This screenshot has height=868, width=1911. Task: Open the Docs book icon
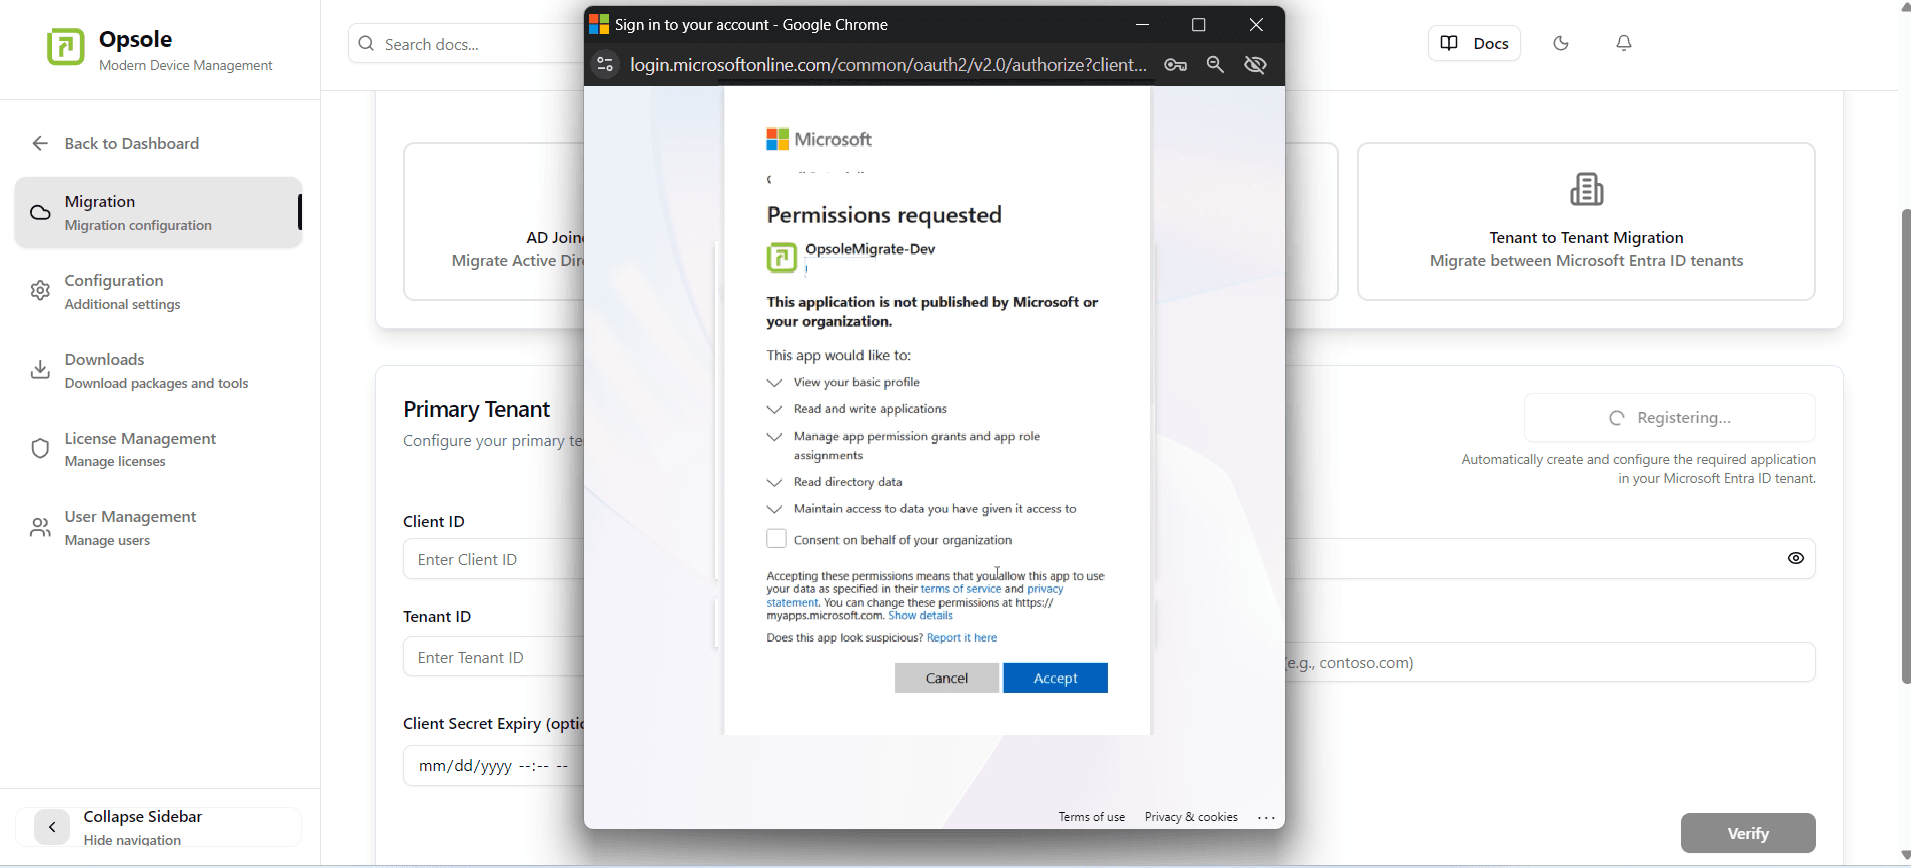pos(1449,43)
